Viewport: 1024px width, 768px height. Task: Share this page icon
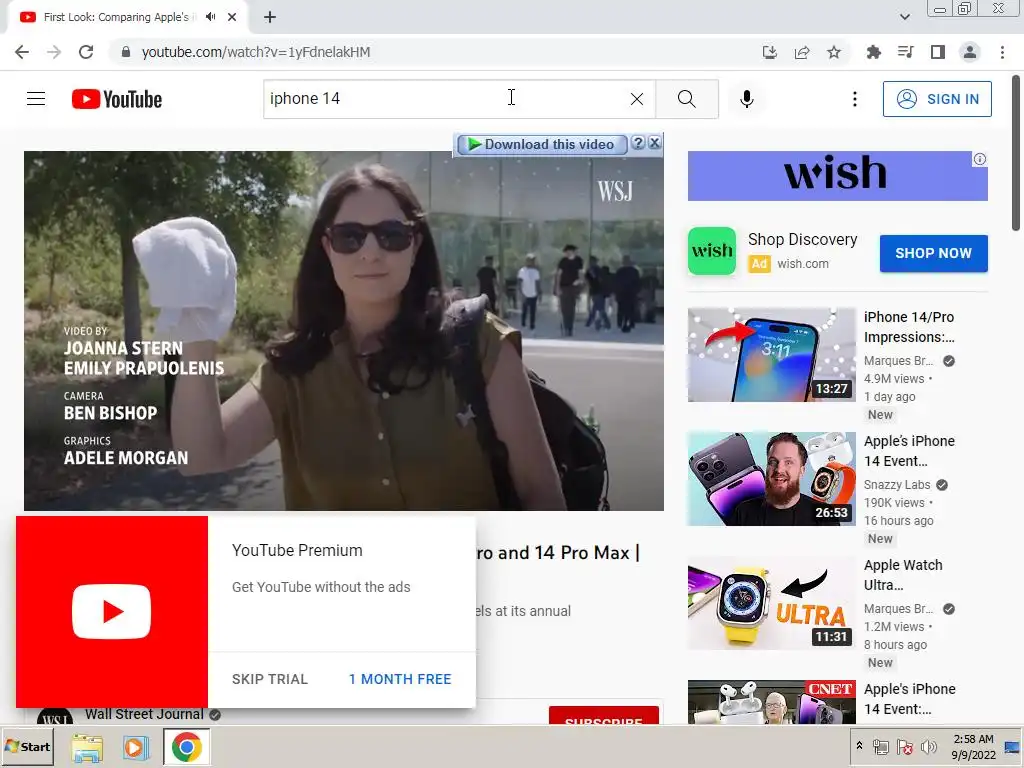pyautogui.click(x=802, y=52)
